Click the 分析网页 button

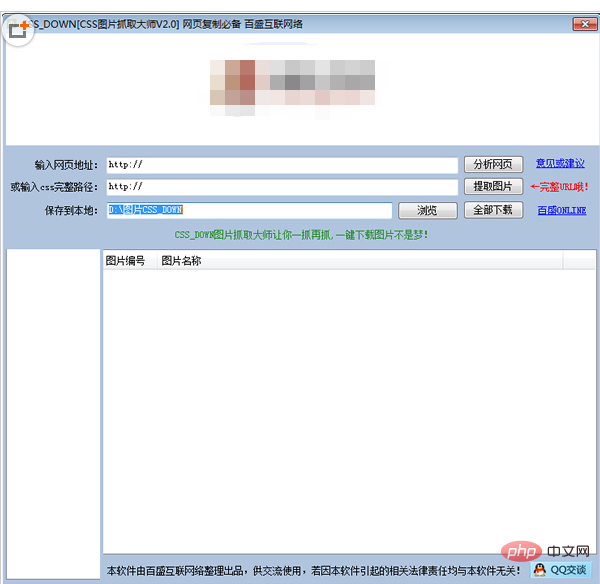[x=493, y=165]
